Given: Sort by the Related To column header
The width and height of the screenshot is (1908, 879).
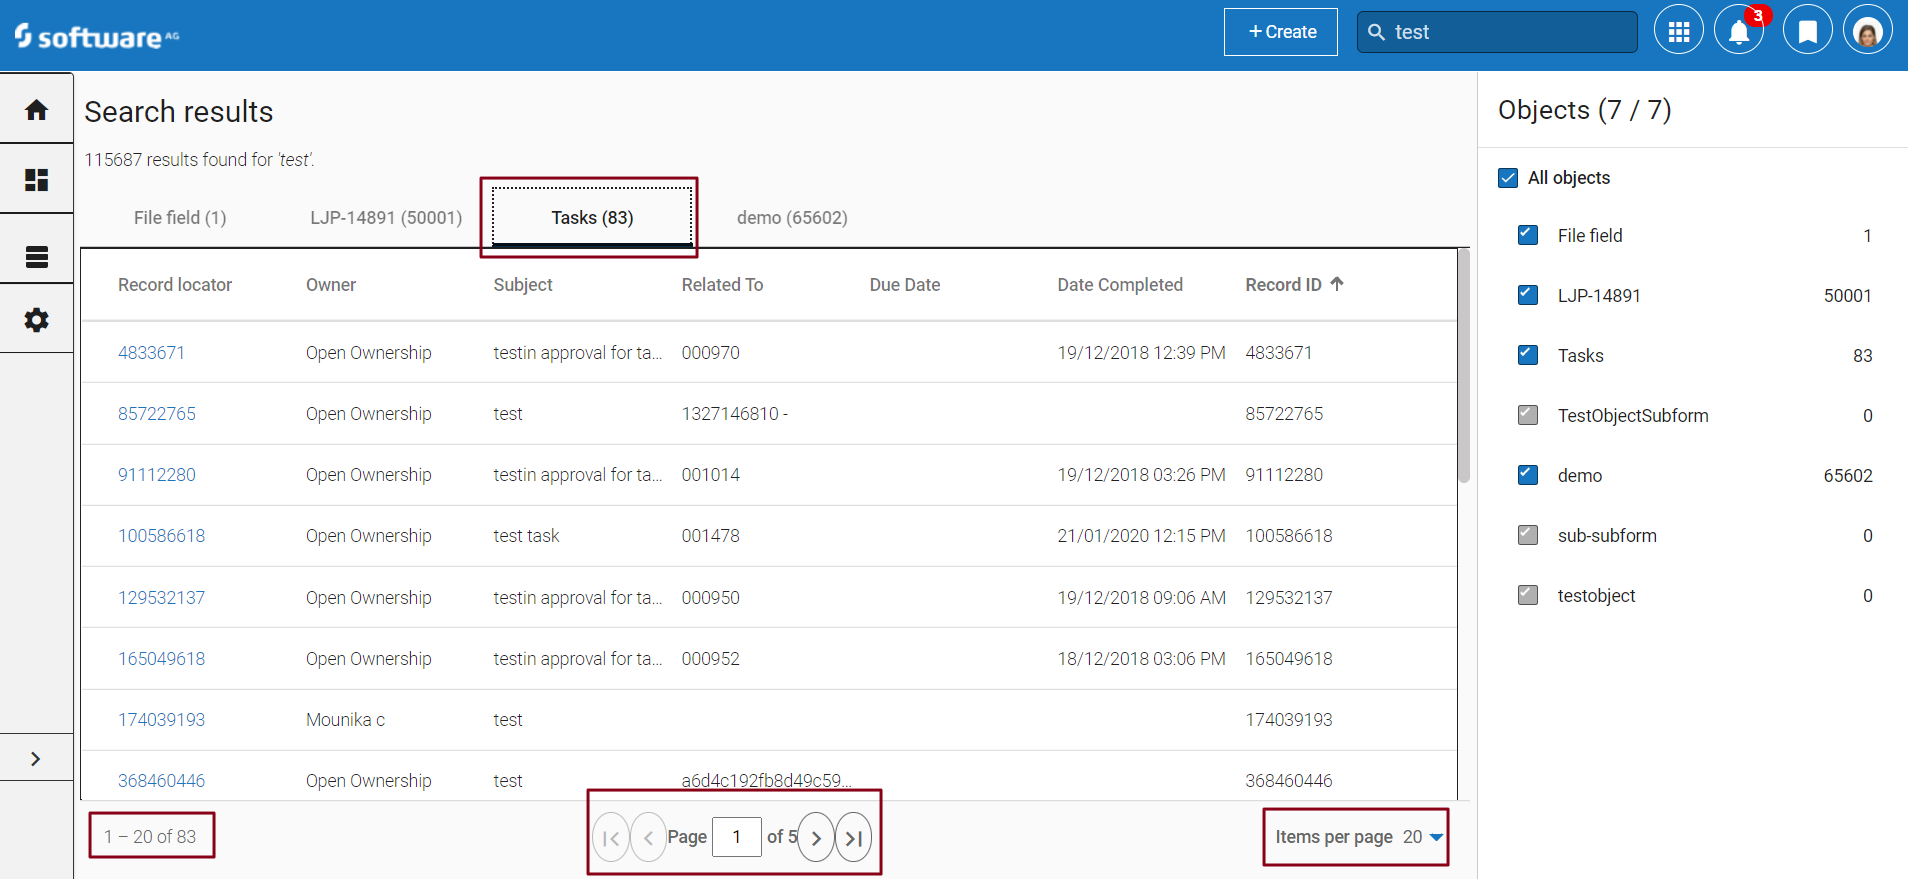Looking at the screenshot, I should (x=722, y=285).
